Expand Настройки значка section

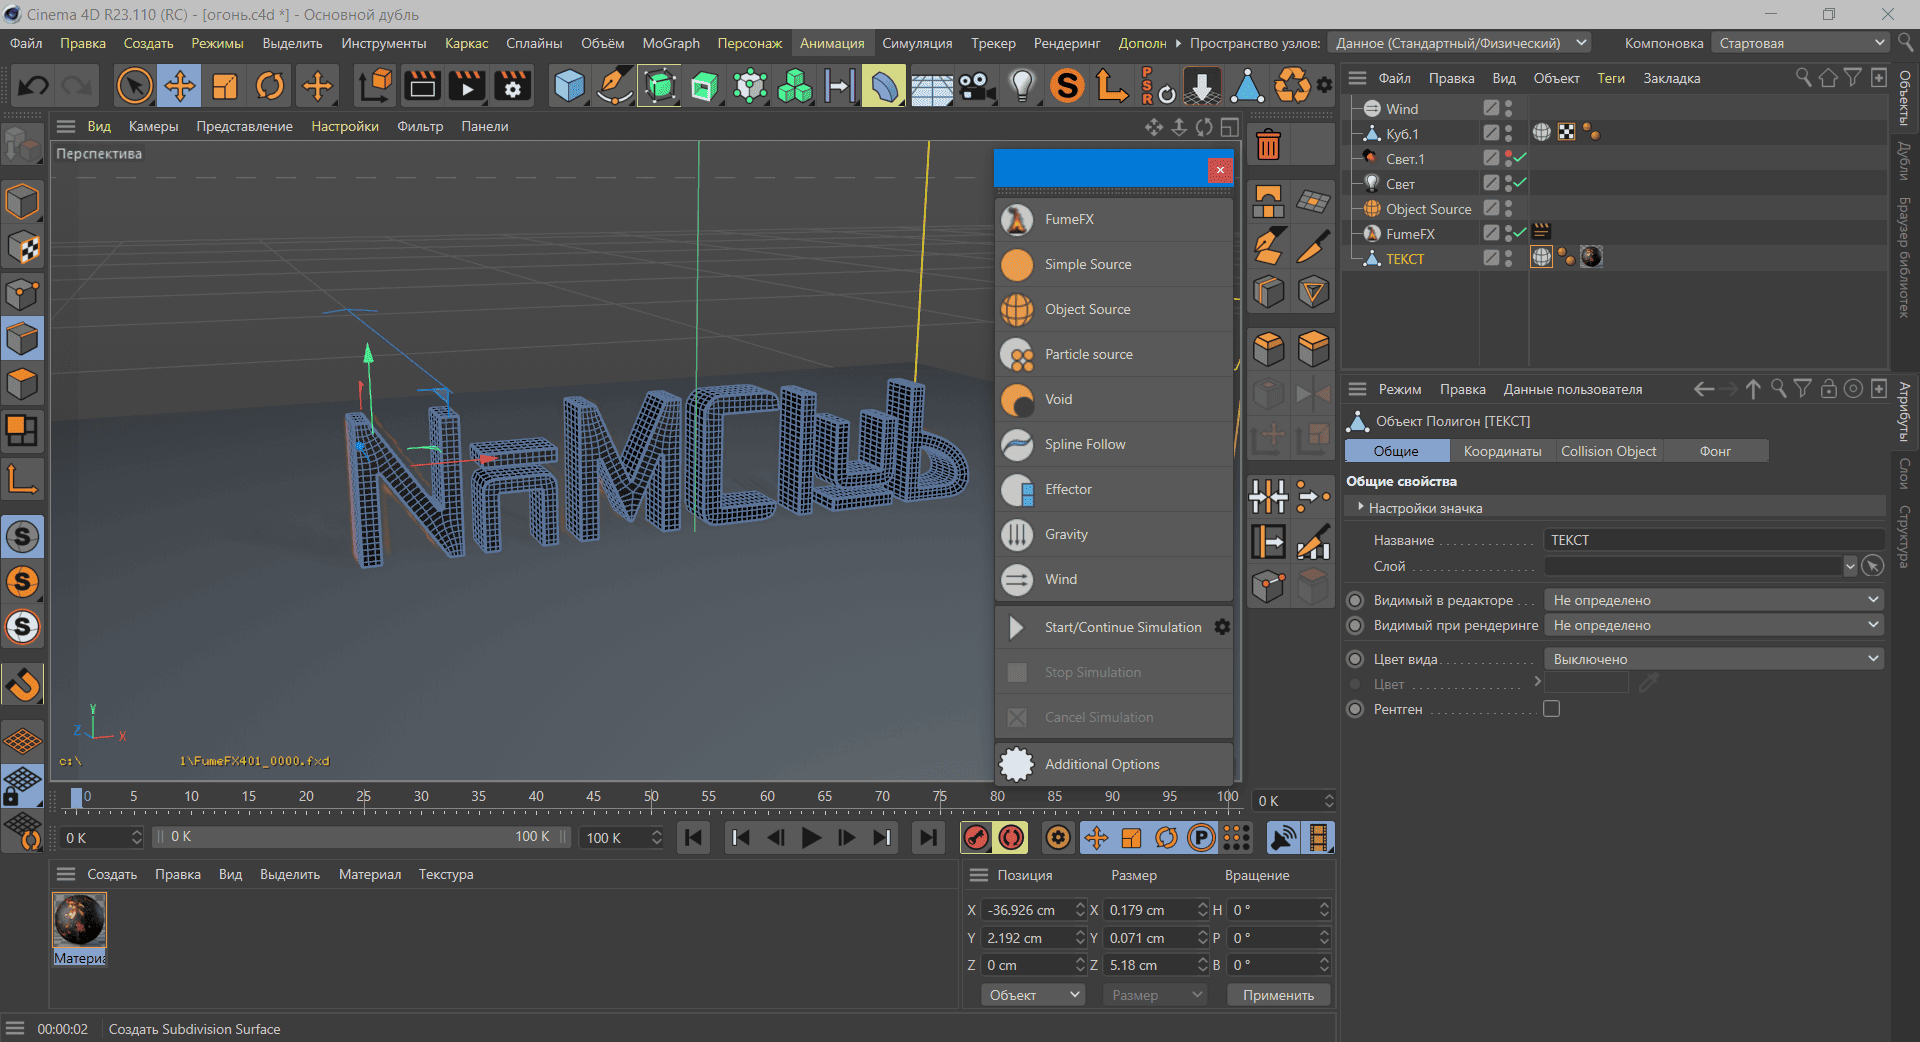(x=1361, y=508)
